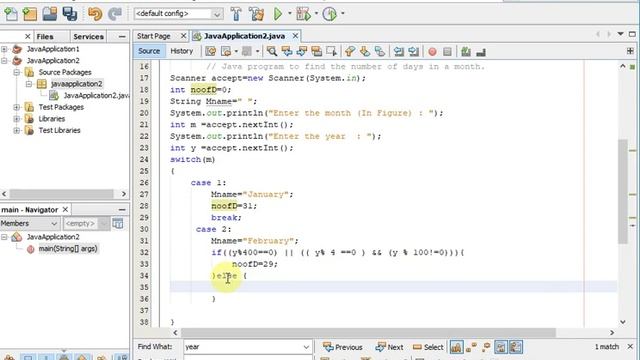
Task: Comment selected lines icon
Action: point(466,51)
